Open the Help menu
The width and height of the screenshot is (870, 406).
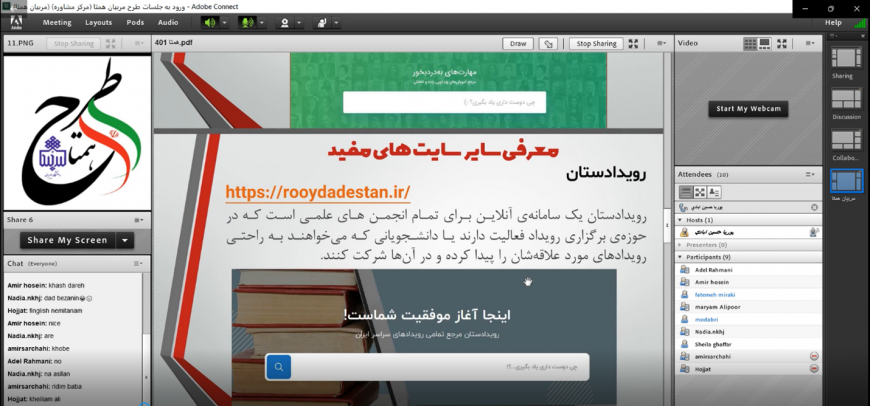coord(833,23)
